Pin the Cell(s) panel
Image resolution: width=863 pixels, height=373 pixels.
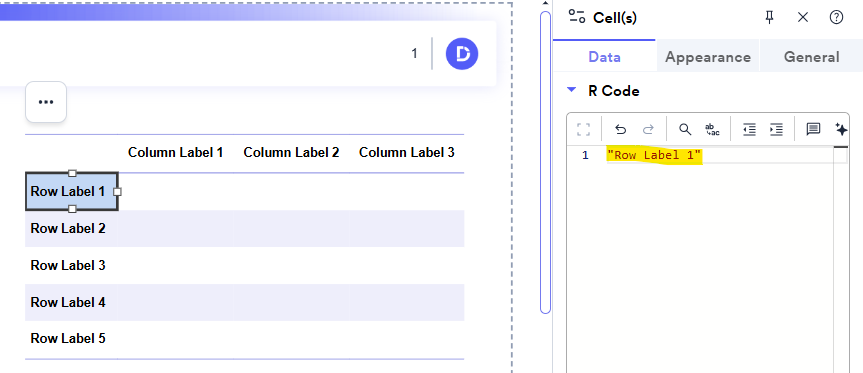769,18
